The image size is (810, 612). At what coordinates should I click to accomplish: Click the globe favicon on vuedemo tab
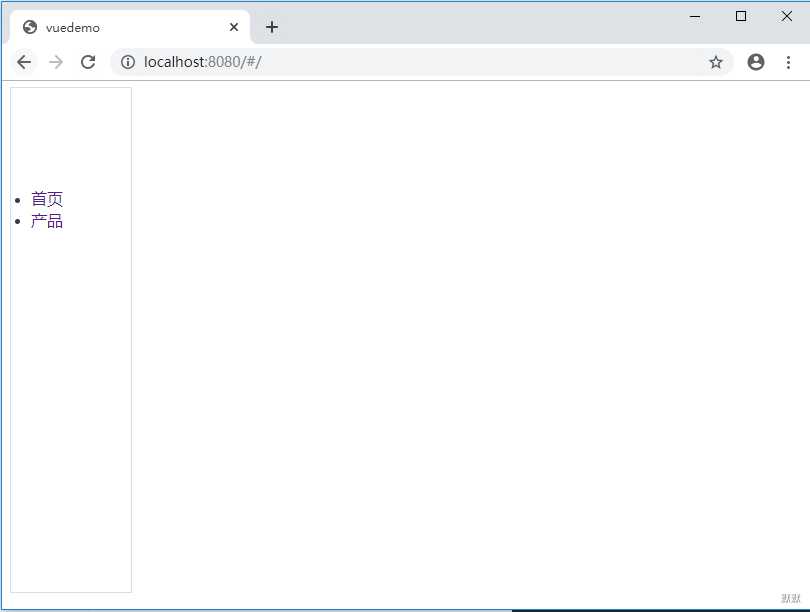coord(30,27)
